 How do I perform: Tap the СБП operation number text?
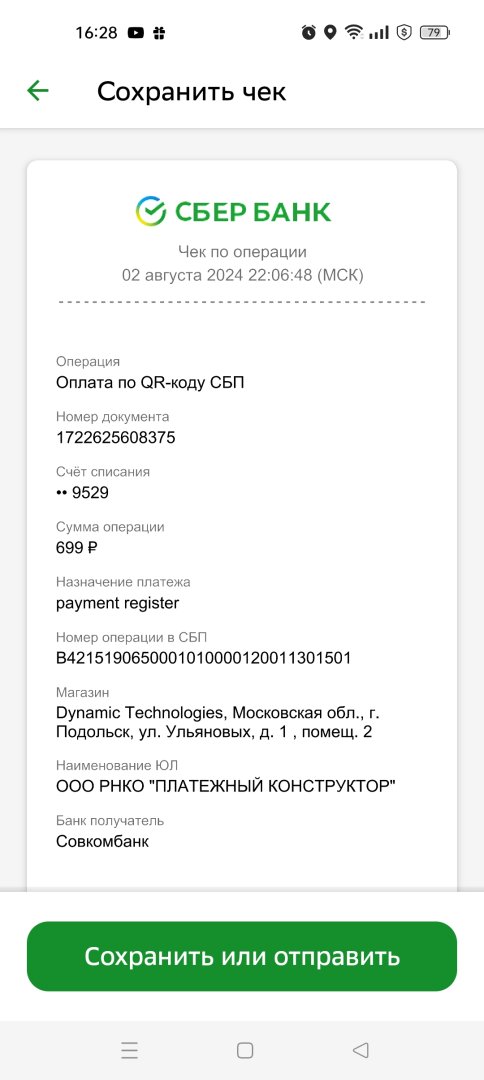203,658
